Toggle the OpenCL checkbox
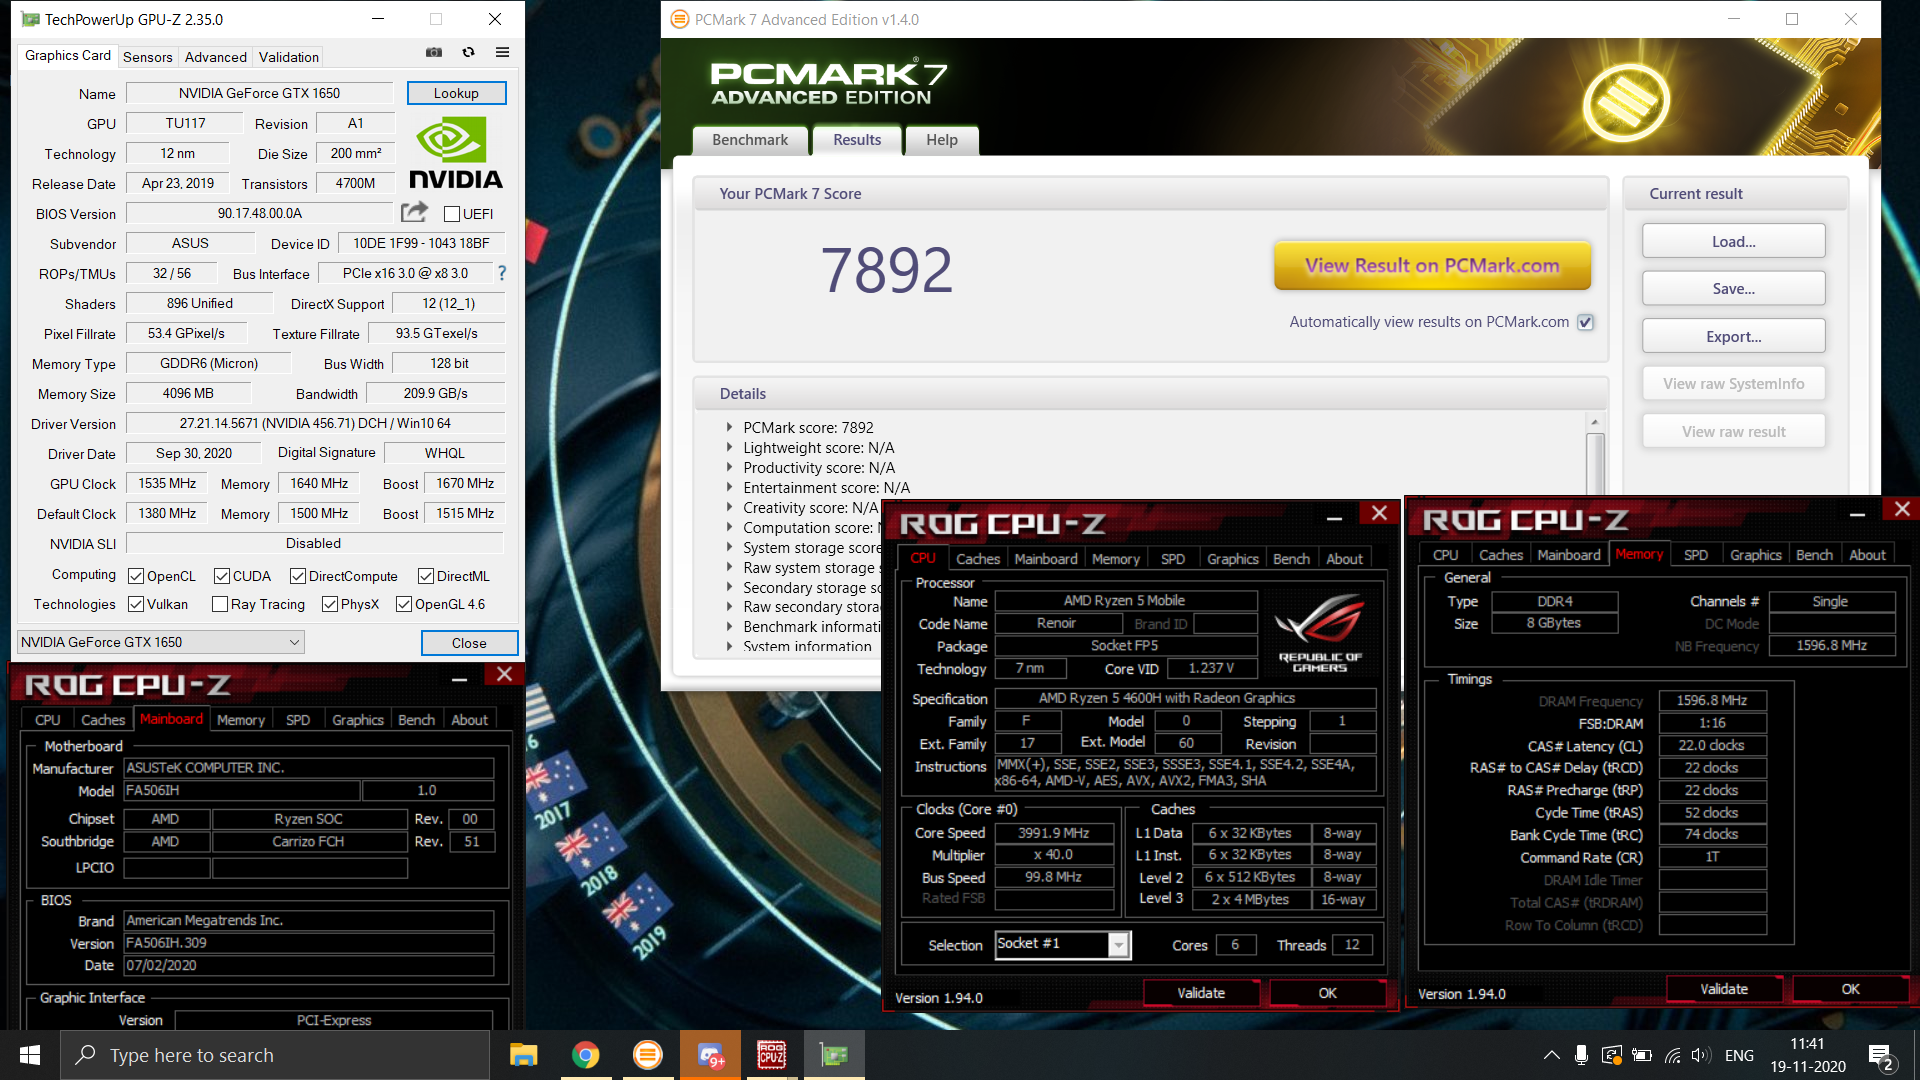This screenshot has height=1080, width=1920. pyautogui.click(x=136, y=576)
